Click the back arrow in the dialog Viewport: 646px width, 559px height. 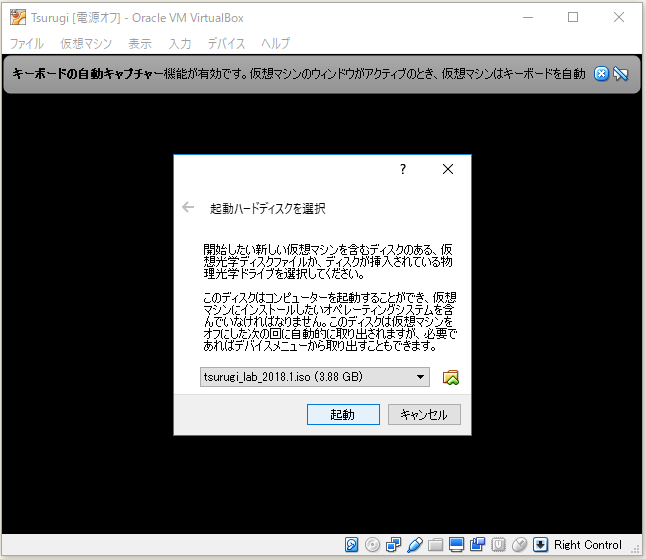tap(188, 207)
